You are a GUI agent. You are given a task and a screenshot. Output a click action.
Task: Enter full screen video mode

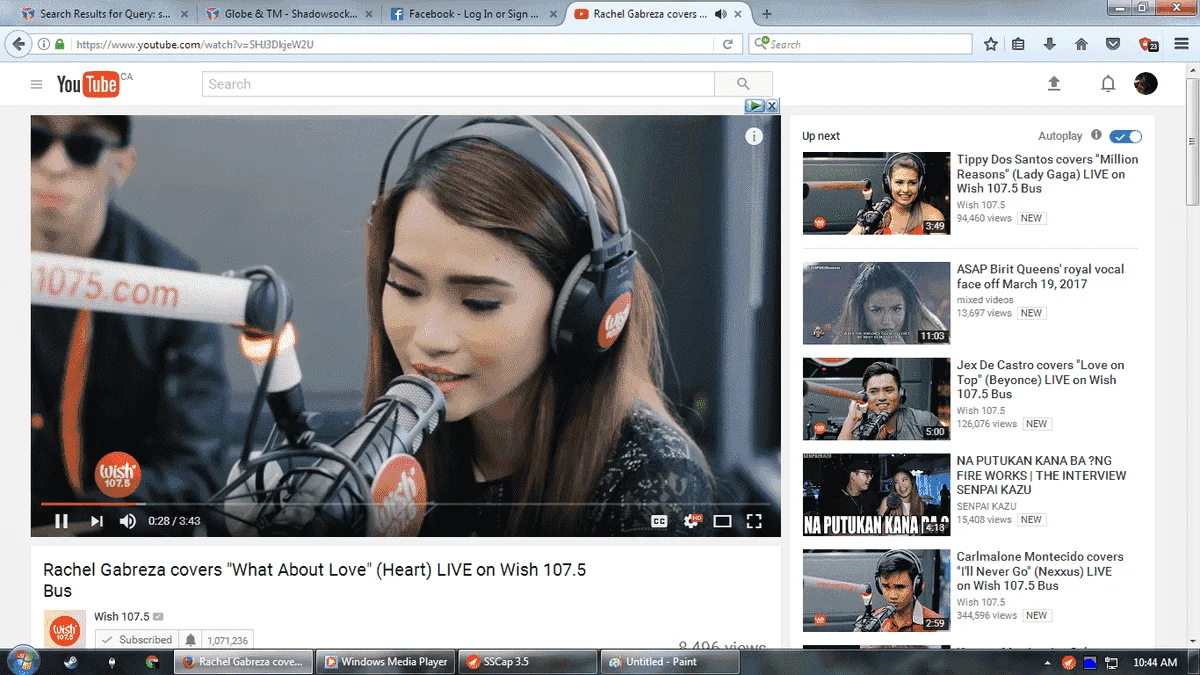click(755, 521)
